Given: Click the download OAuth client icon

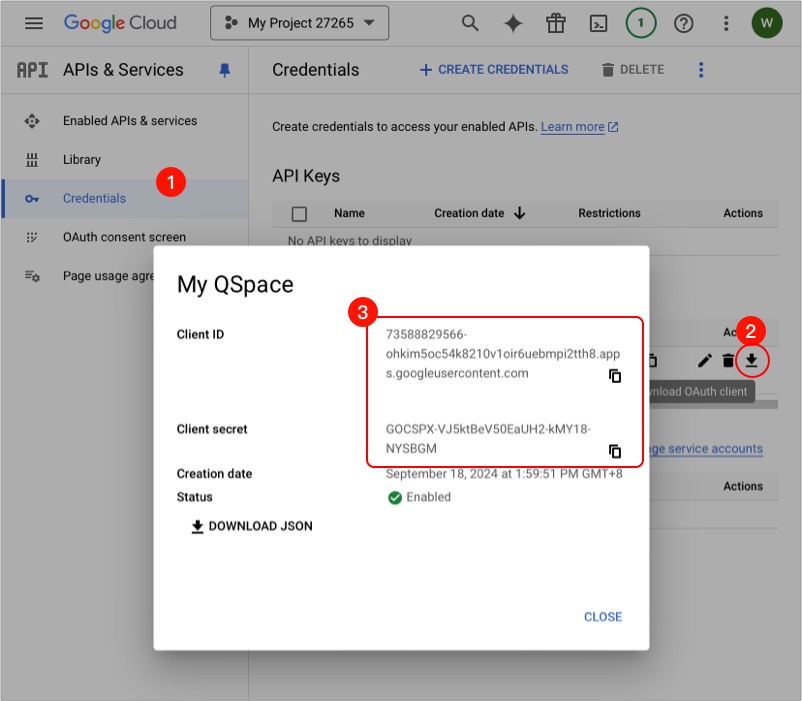Looking at the screenshot, I should [751, 360].
